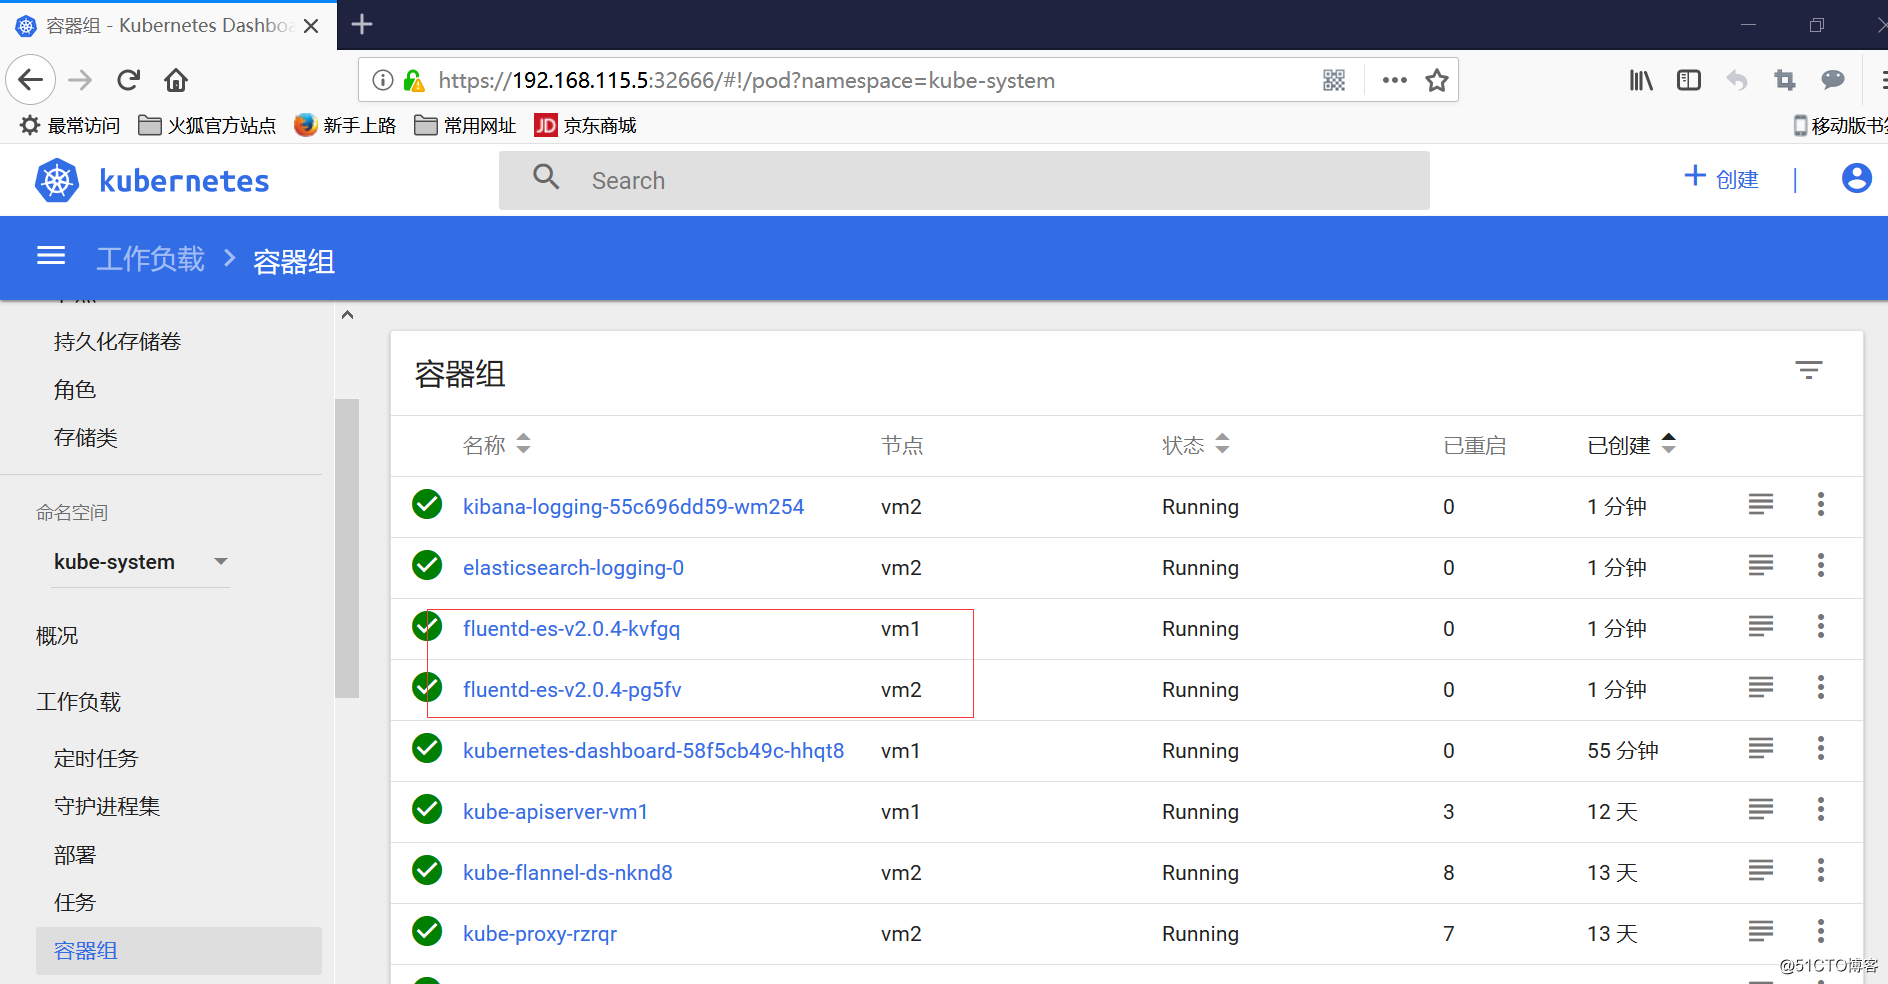Open a new browser tab
Viewport: 1888px width, 984px height.
click(362, 24)
